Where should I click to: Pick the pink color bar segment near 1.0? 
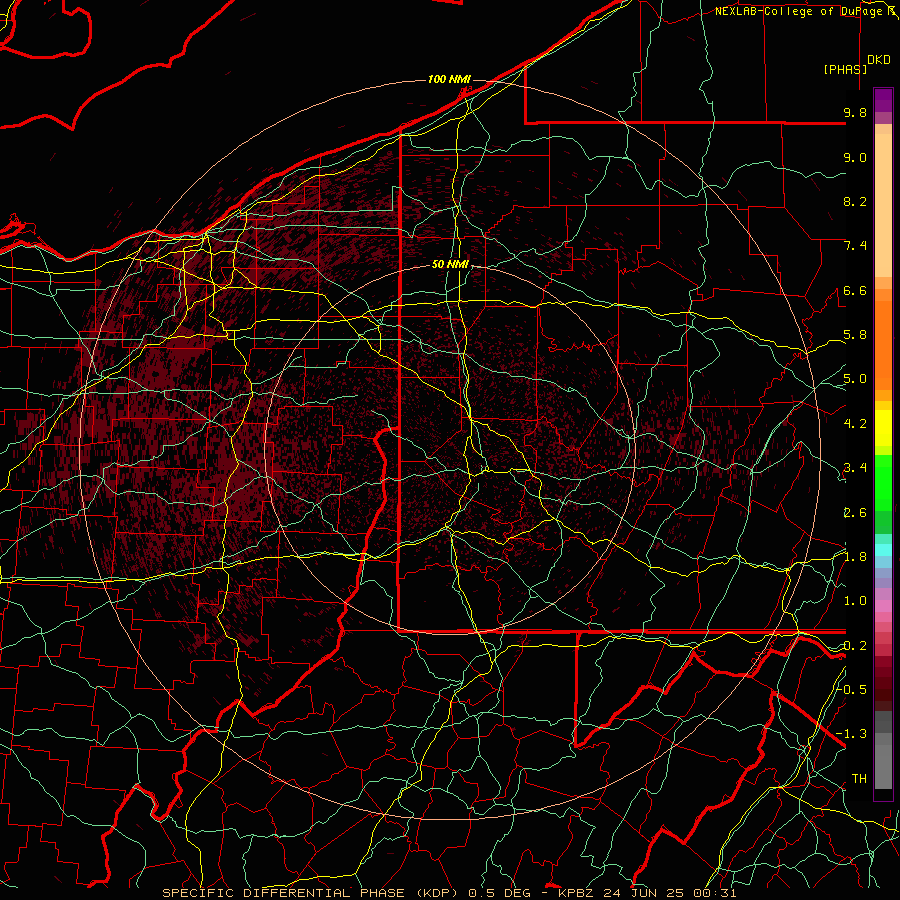point(883,605)
